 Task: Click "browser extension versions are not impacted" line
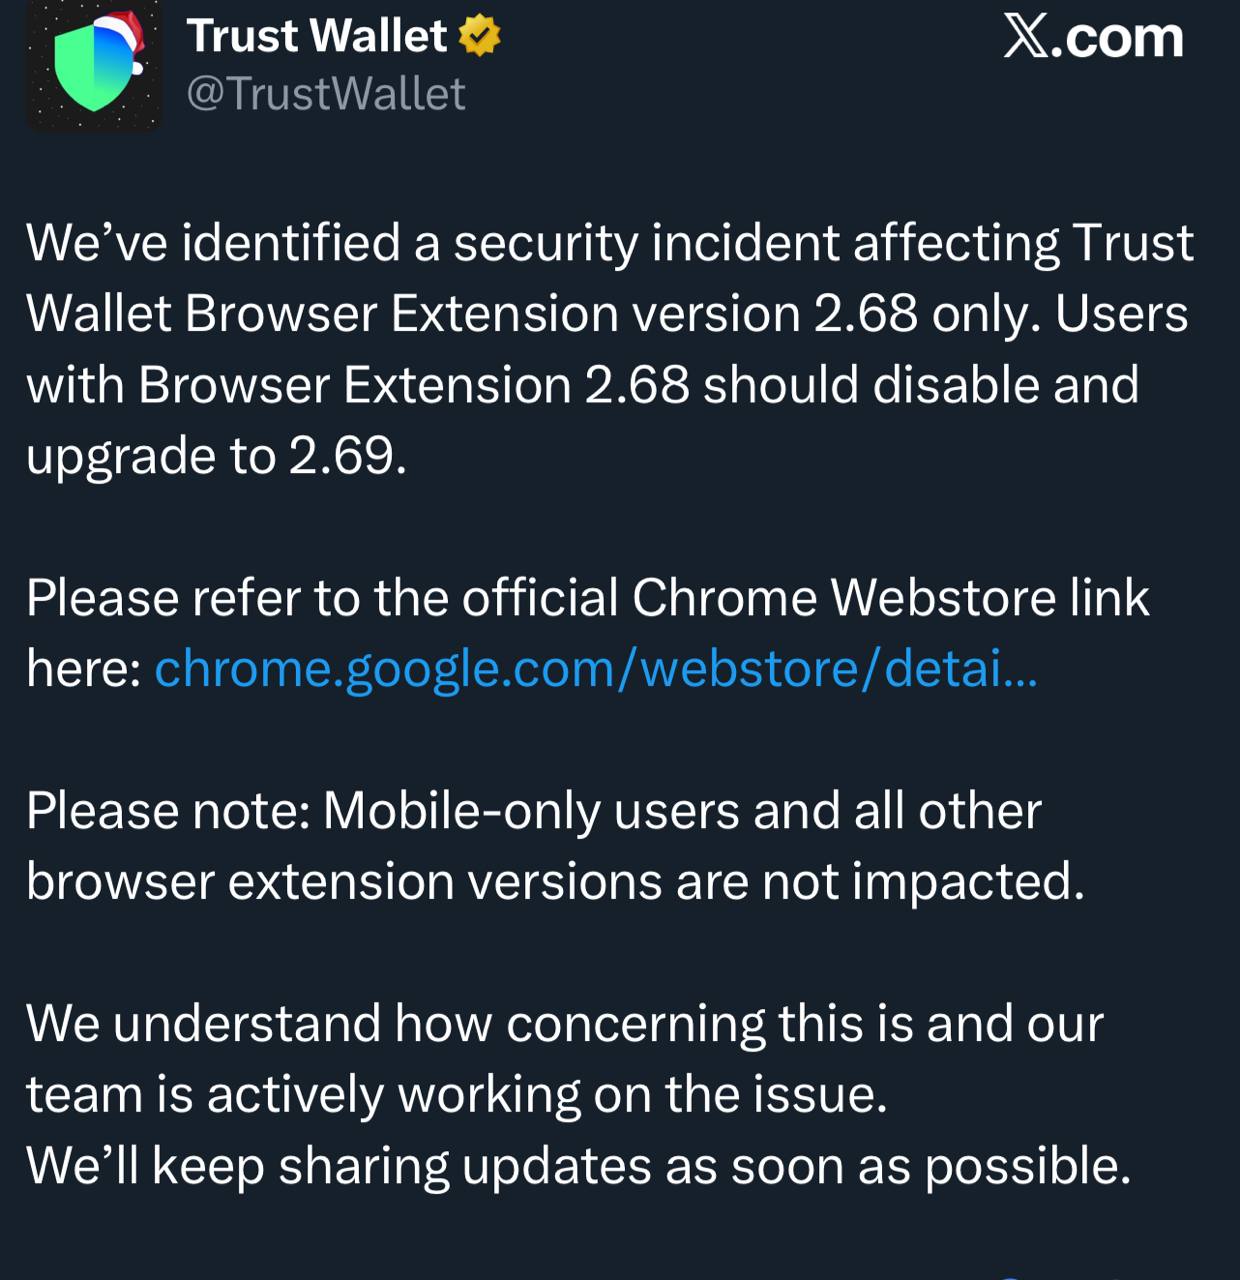555,882
